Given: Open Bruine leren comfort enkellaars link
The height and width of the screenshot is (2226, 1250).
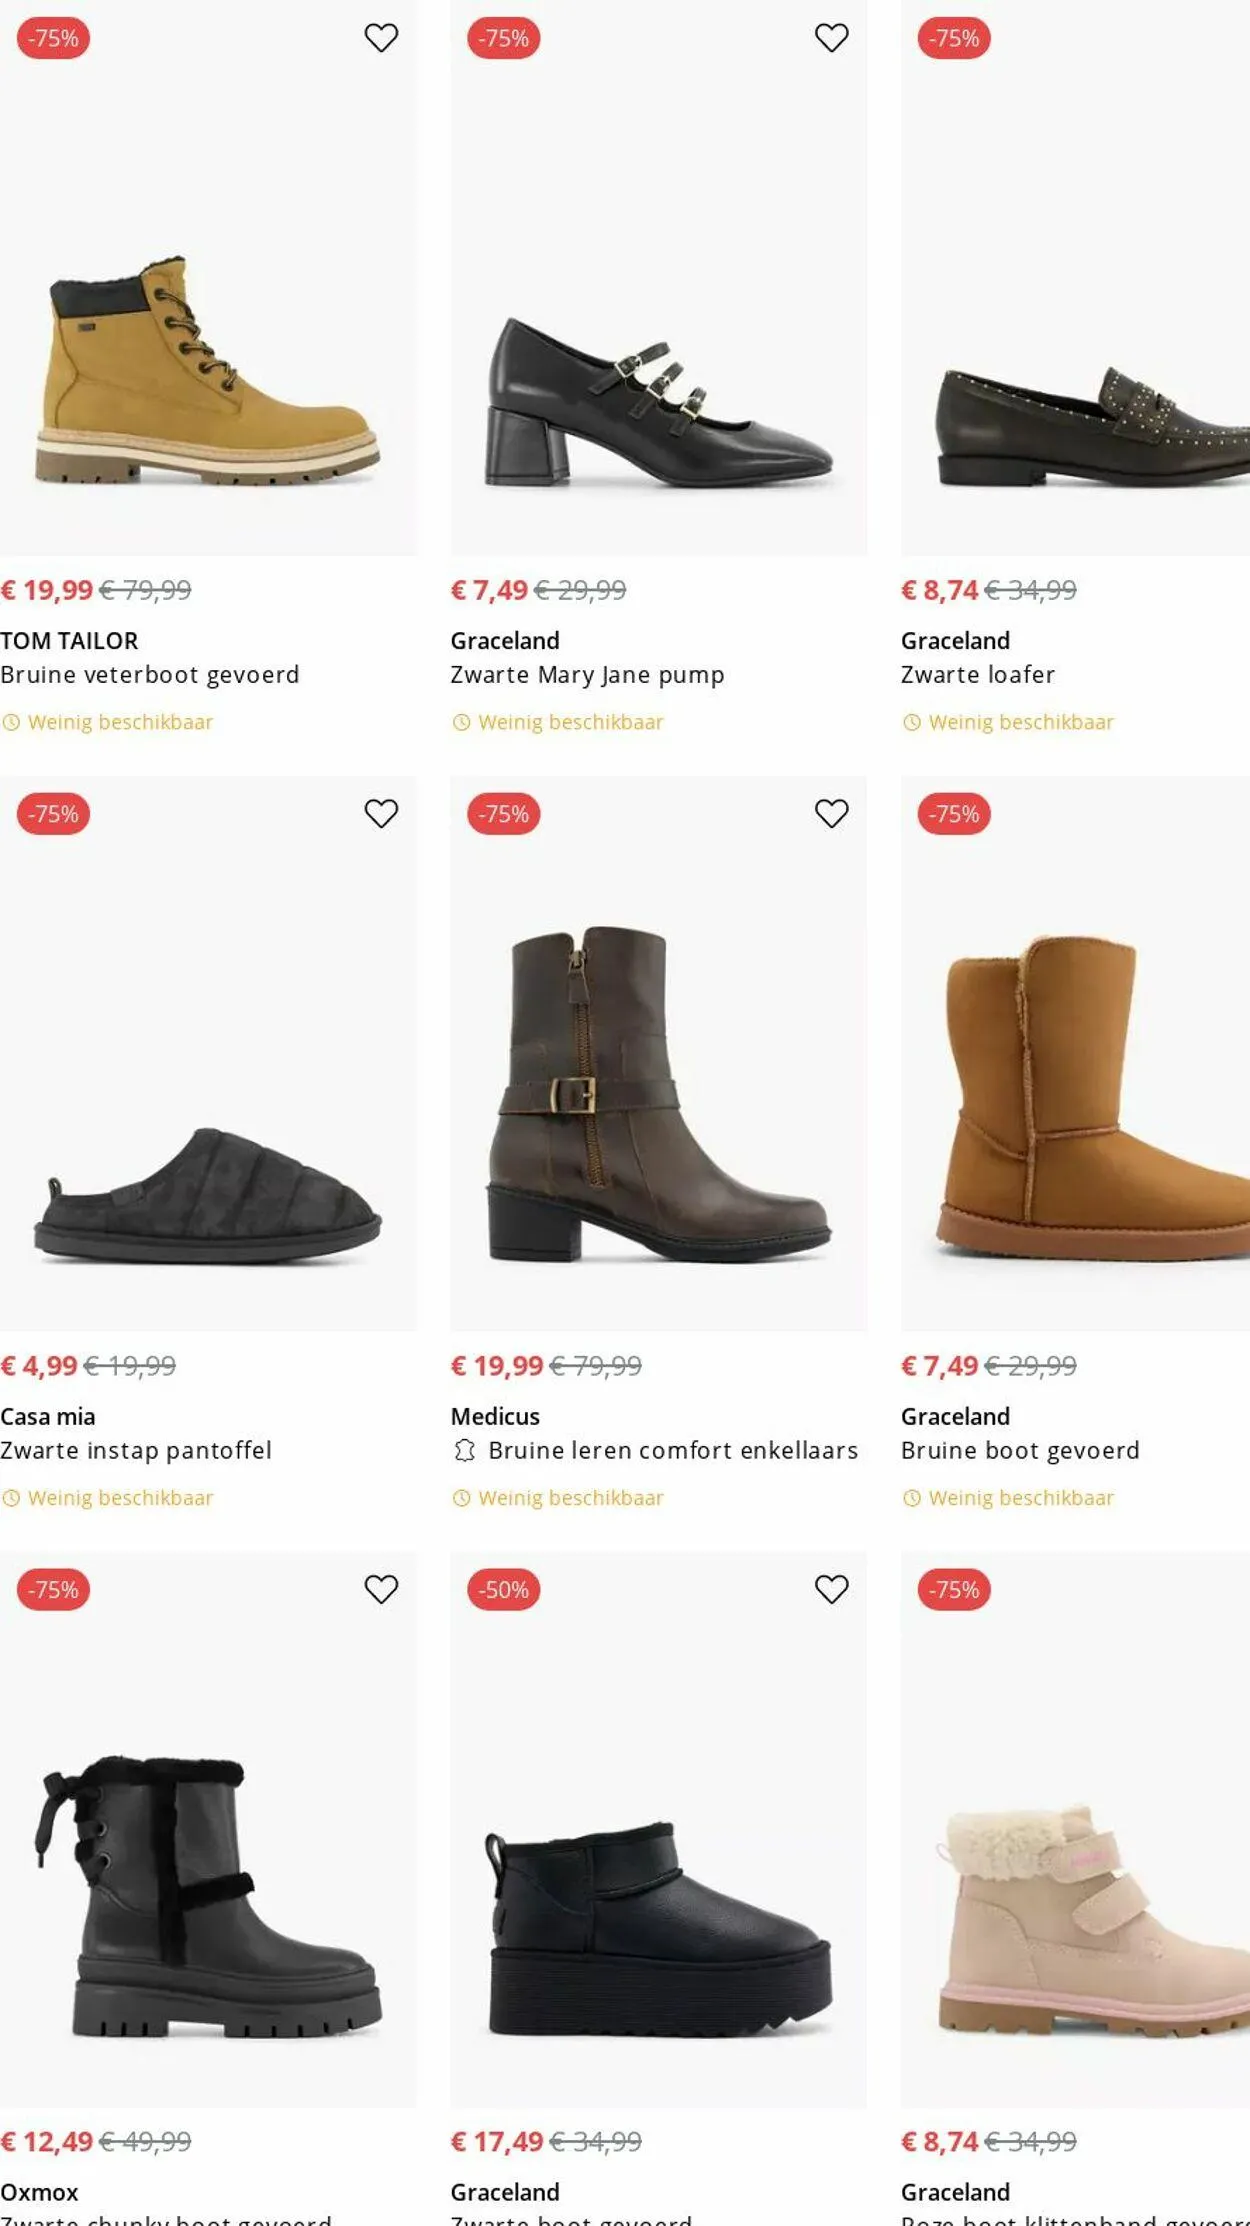Looking at the screenshot, I should (x=672, y=1451).
